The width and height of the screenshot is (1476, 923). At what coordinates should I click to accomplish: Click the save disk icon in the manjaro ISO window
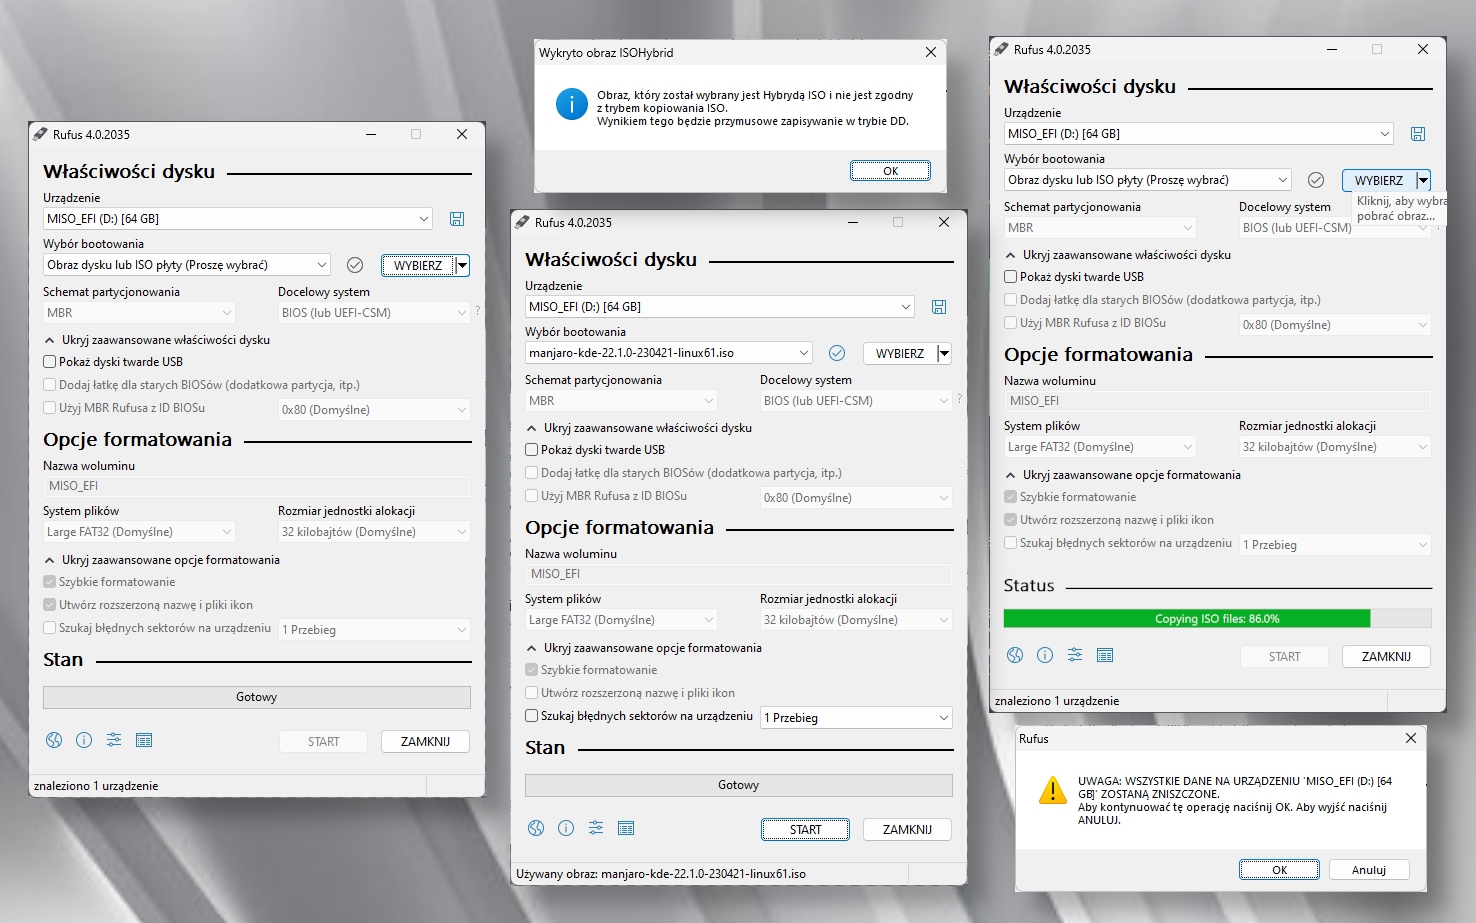(x=939, y=307)
